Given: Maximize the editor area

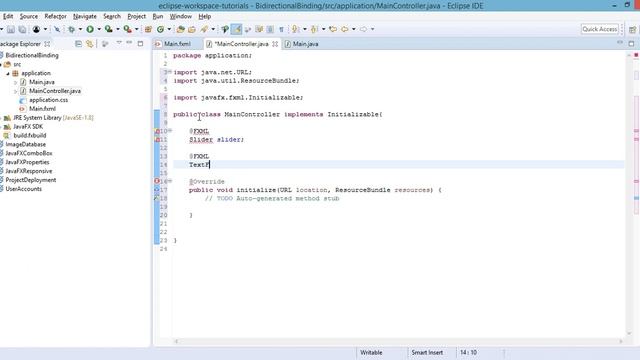Looking at the screenshot, I should click(631, 43).
